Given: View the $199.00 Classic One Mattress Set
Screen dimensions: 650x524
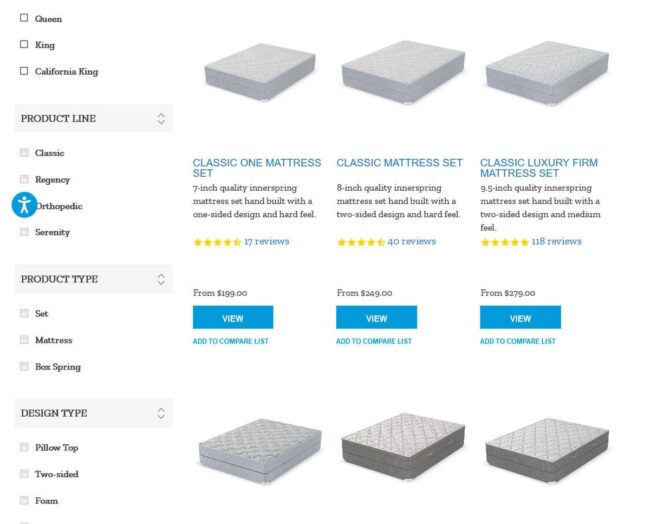Looking at the screenshot, I should click(233, 318).
